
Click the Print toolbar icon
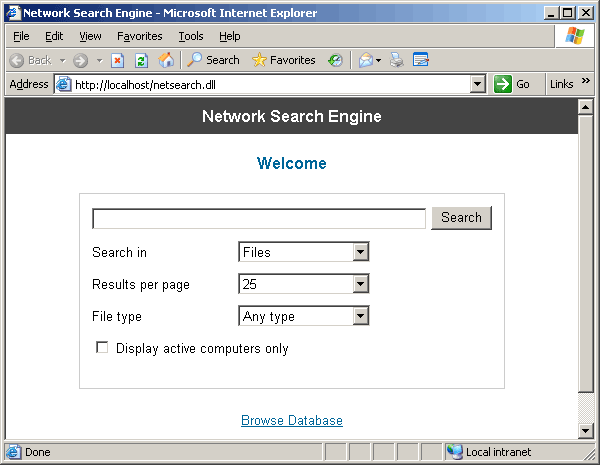pyautogui.click(x=397, y=60)
